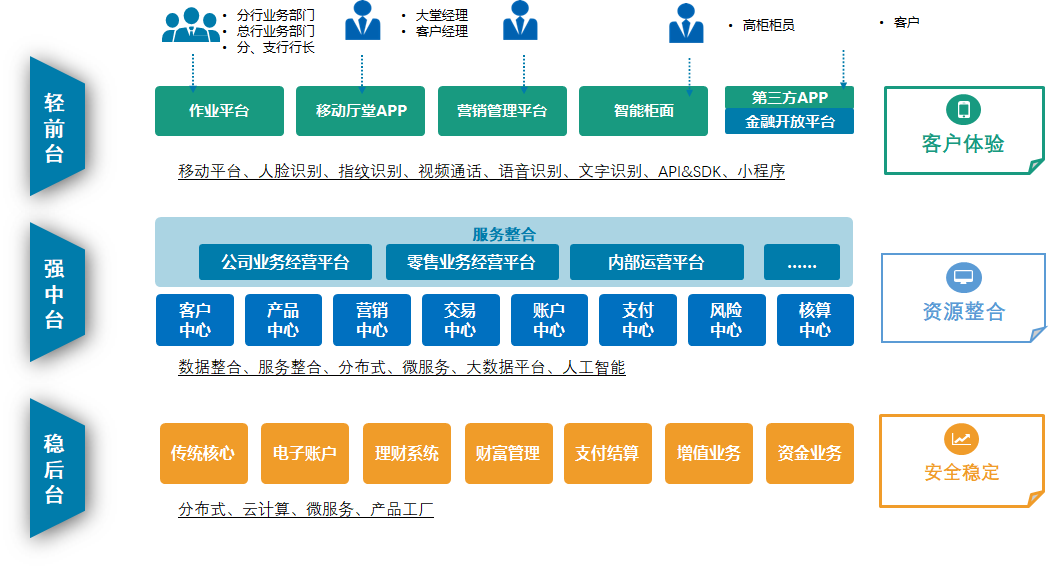Screen dimensions: 1049x573
Task: Select the 稳后台 arrow banner
Action: (x=55, y=468)
